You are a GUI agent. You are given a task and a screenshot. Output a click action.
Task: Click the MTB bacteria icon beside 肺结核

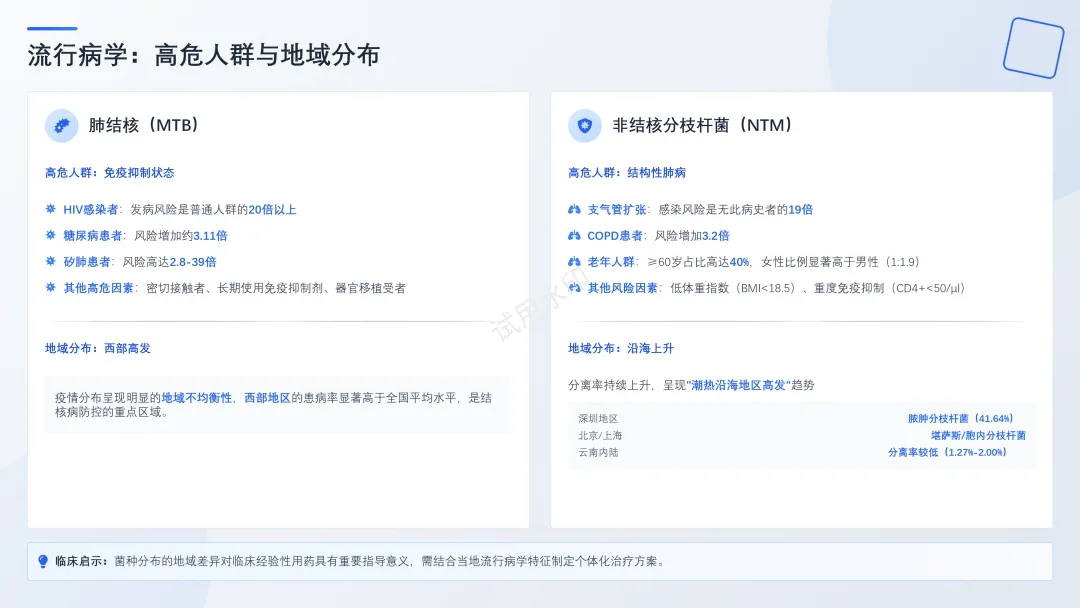[x=62, y=126]
